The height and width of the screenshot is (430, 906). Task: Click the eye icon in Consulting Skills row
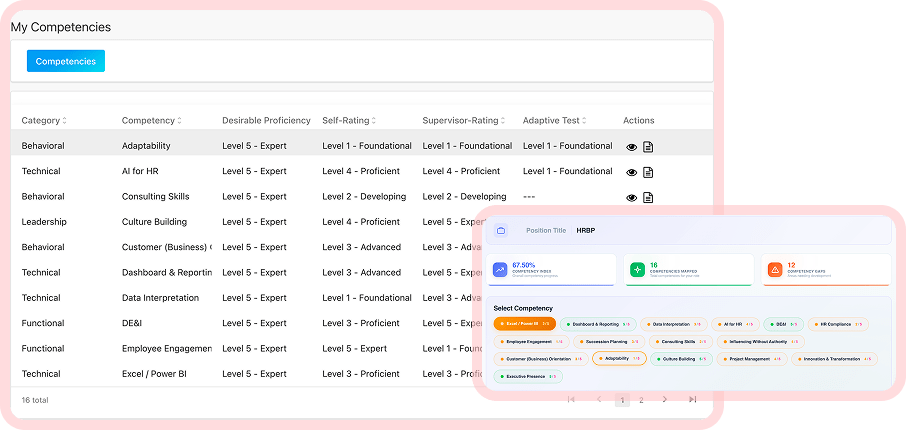pyautogui.click(x=632, y=198)
